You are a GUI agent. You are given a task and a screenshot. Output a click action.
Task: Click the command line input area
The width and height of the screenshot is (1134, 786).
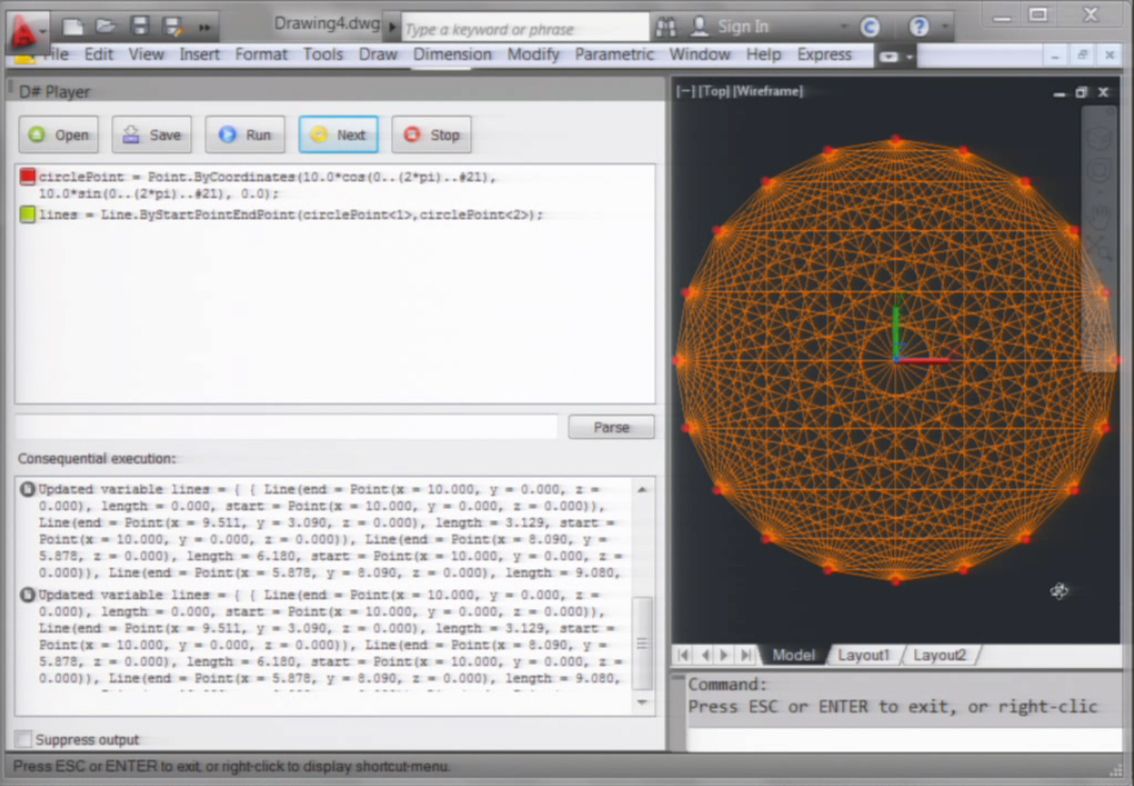point(904,739)
